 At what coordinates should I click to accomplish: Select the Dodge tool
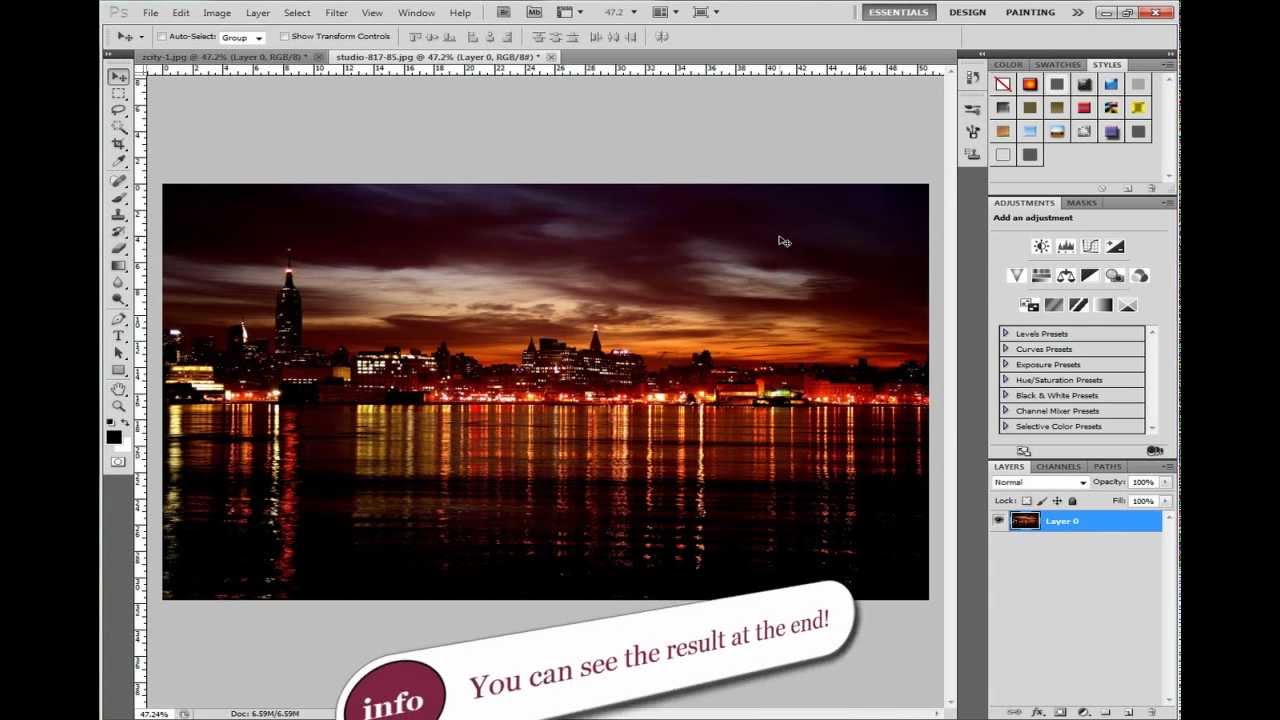coord(118,299)
